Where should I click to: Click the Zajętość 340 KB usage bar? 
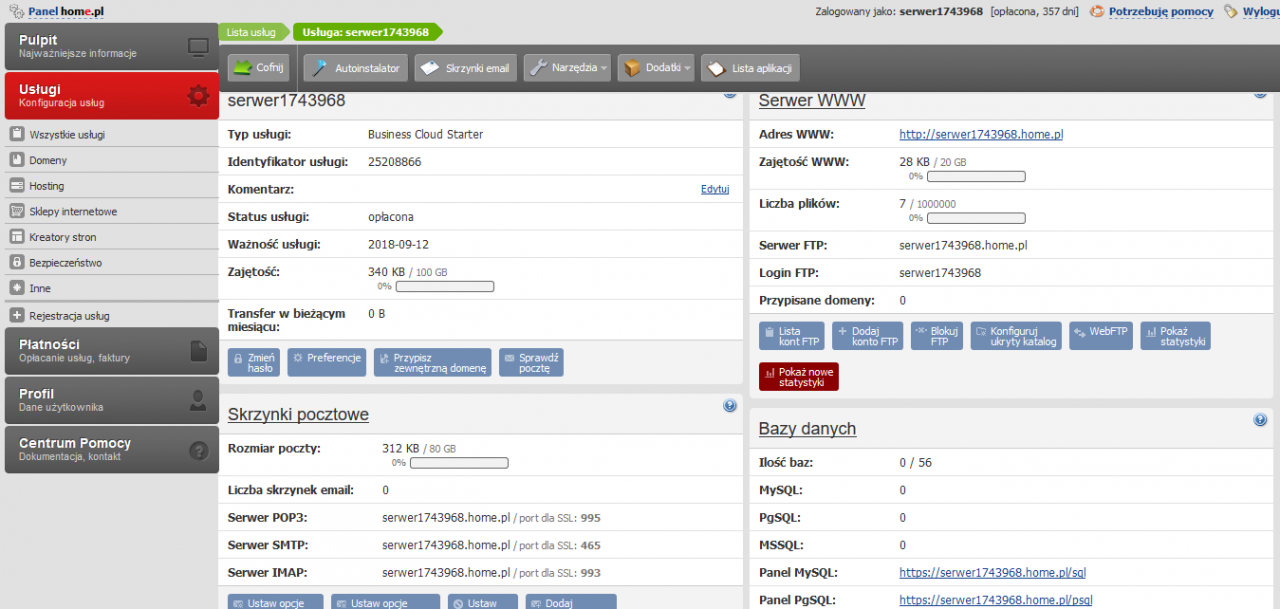(445, 286)
